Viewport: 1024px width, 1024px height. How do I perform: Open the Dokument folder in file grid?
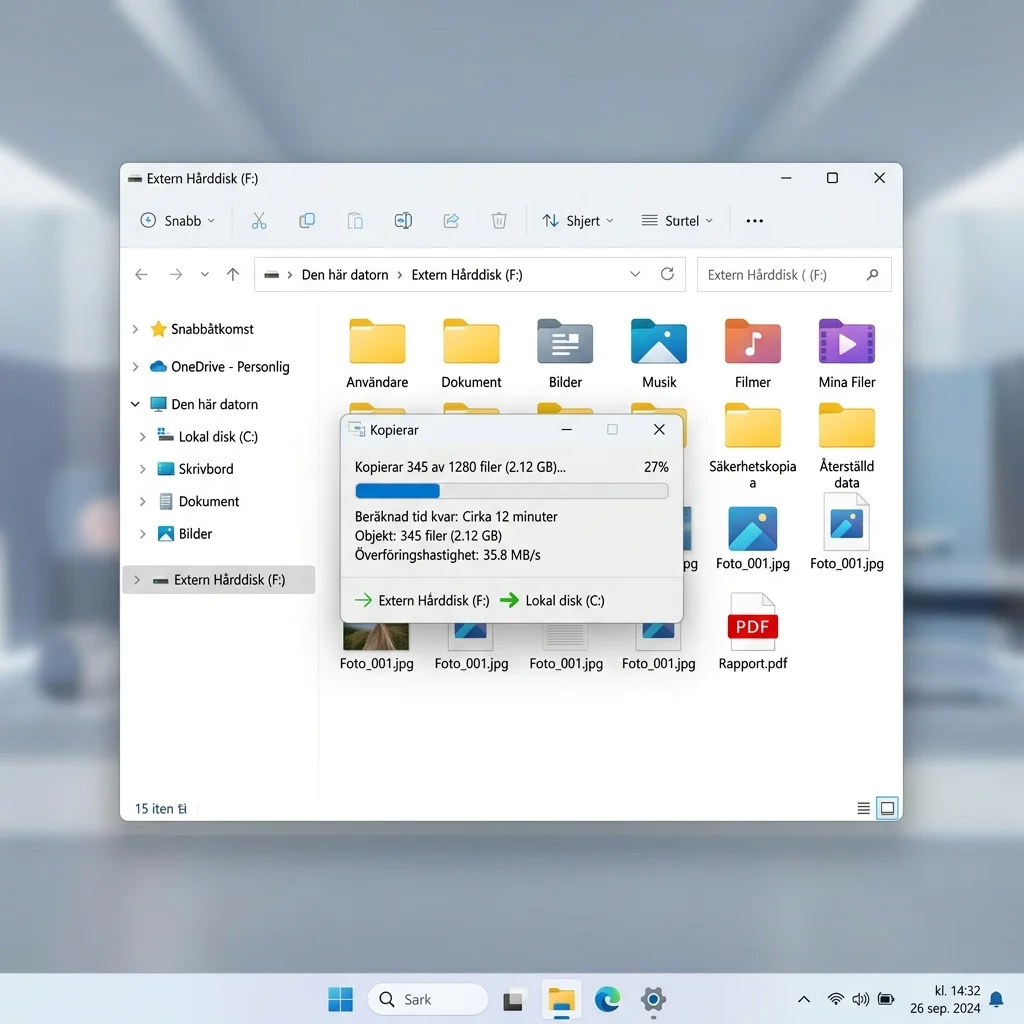(x=471, y=353)
